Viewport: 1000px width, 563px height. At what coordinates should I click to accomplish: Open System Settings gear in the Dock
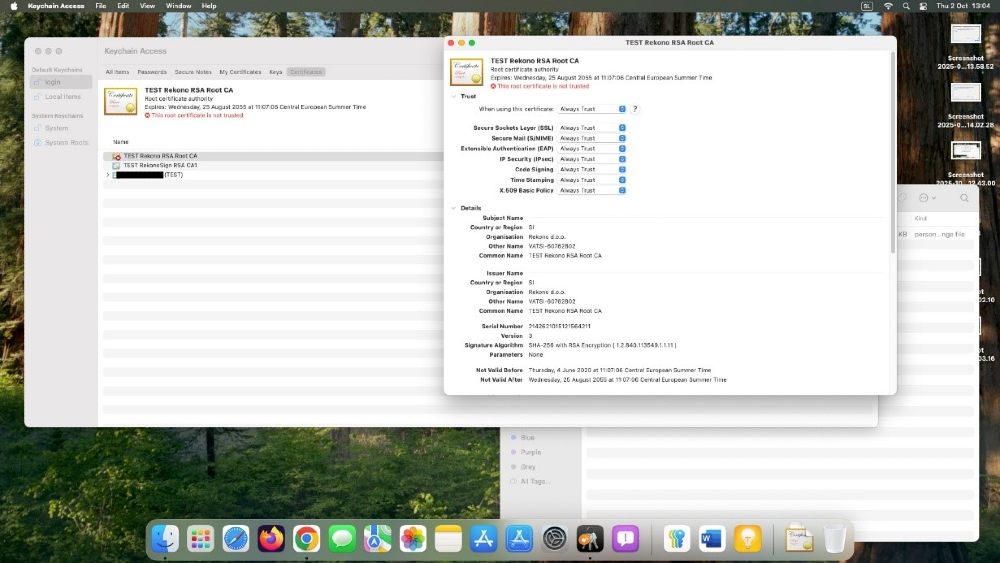pyautogui.click(x=554, y=539)
